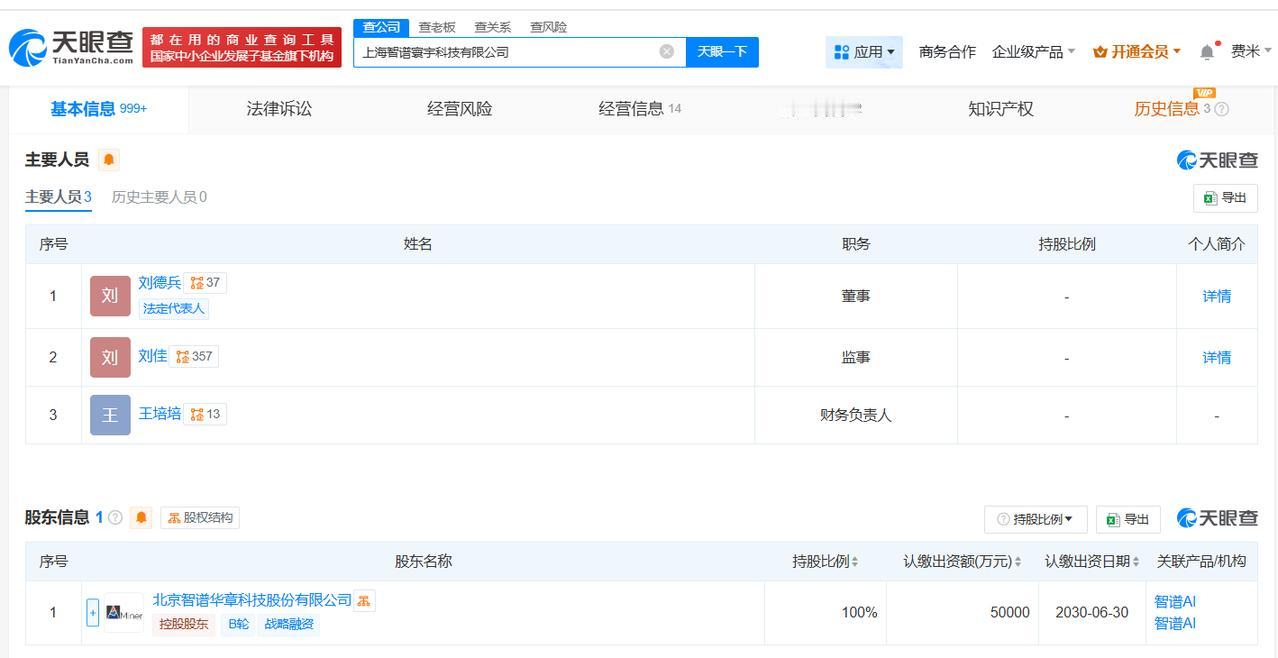Click the B轮 tag
The width and height of the screenshot is (1278, 658).
click(x=238, y=624)
